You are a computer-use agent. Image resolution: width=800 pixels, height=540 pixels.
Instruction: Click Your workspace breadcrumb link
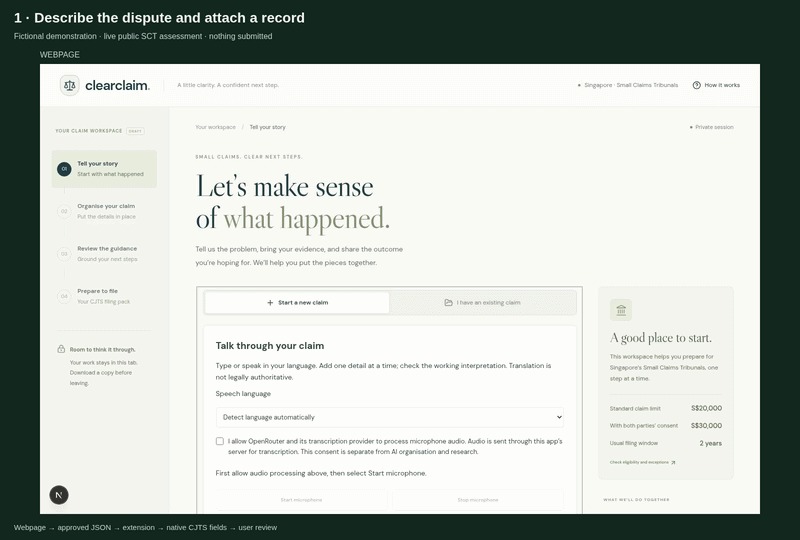point(215,127)
